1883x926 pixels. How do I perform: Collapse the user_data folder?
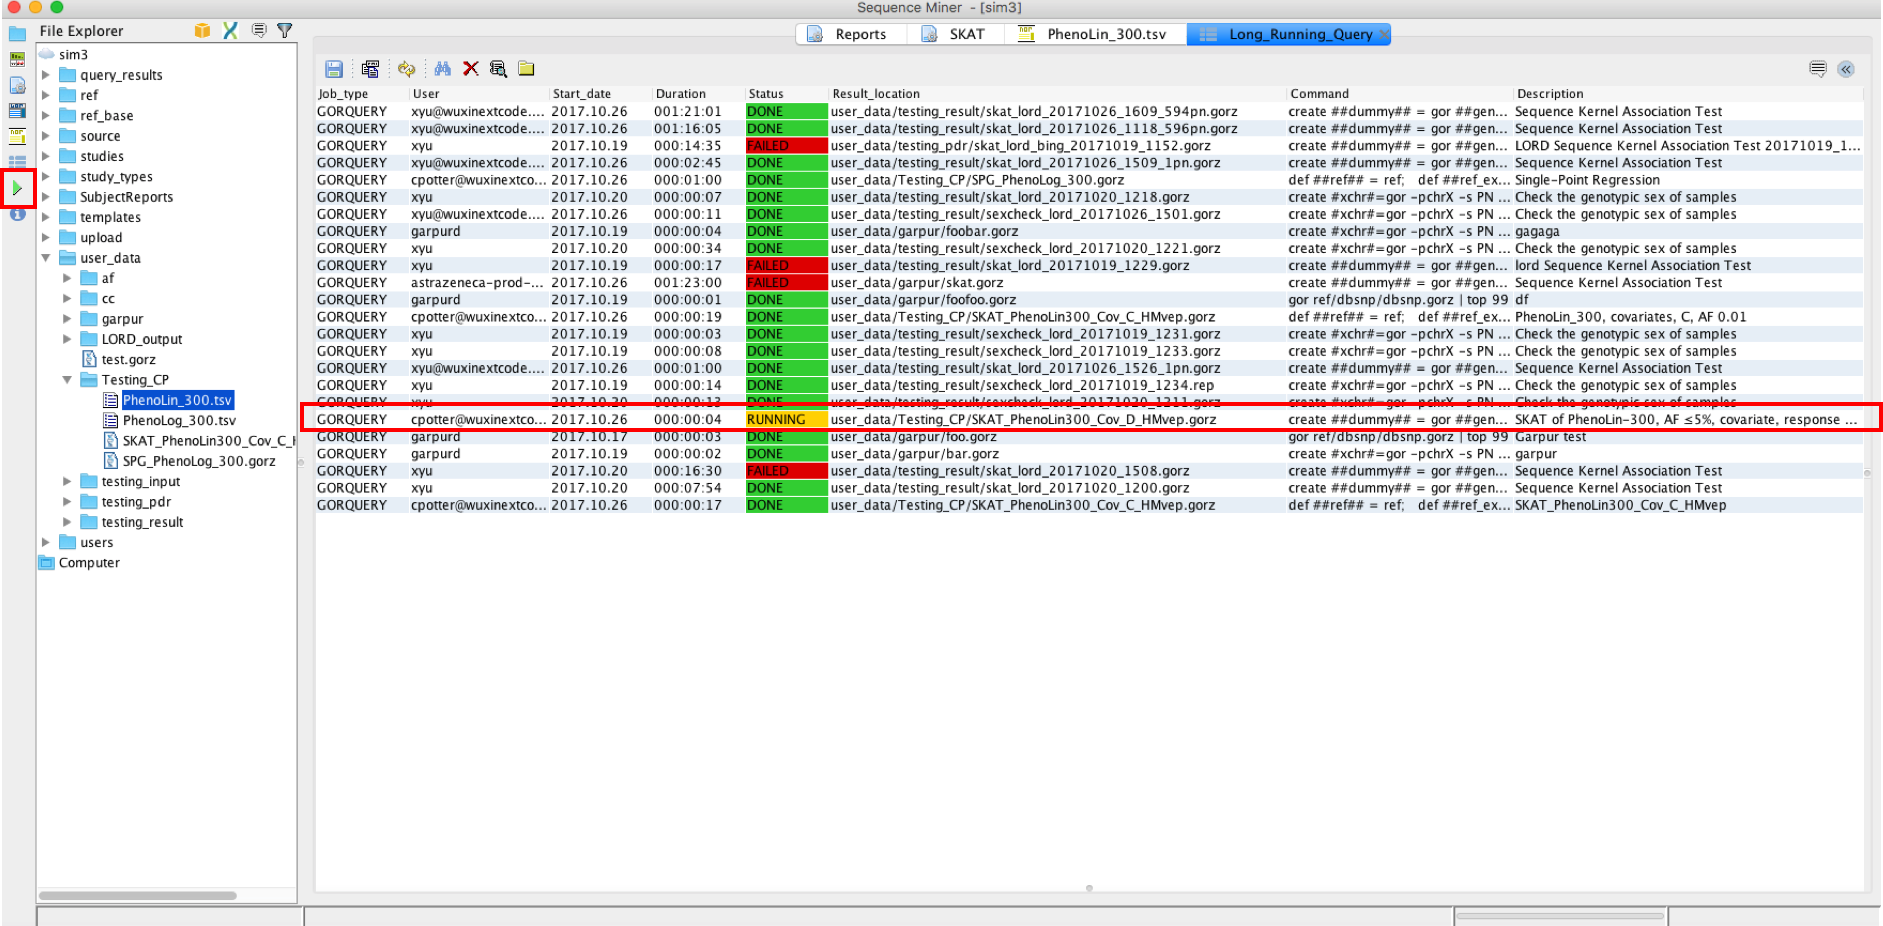point(45,258)
